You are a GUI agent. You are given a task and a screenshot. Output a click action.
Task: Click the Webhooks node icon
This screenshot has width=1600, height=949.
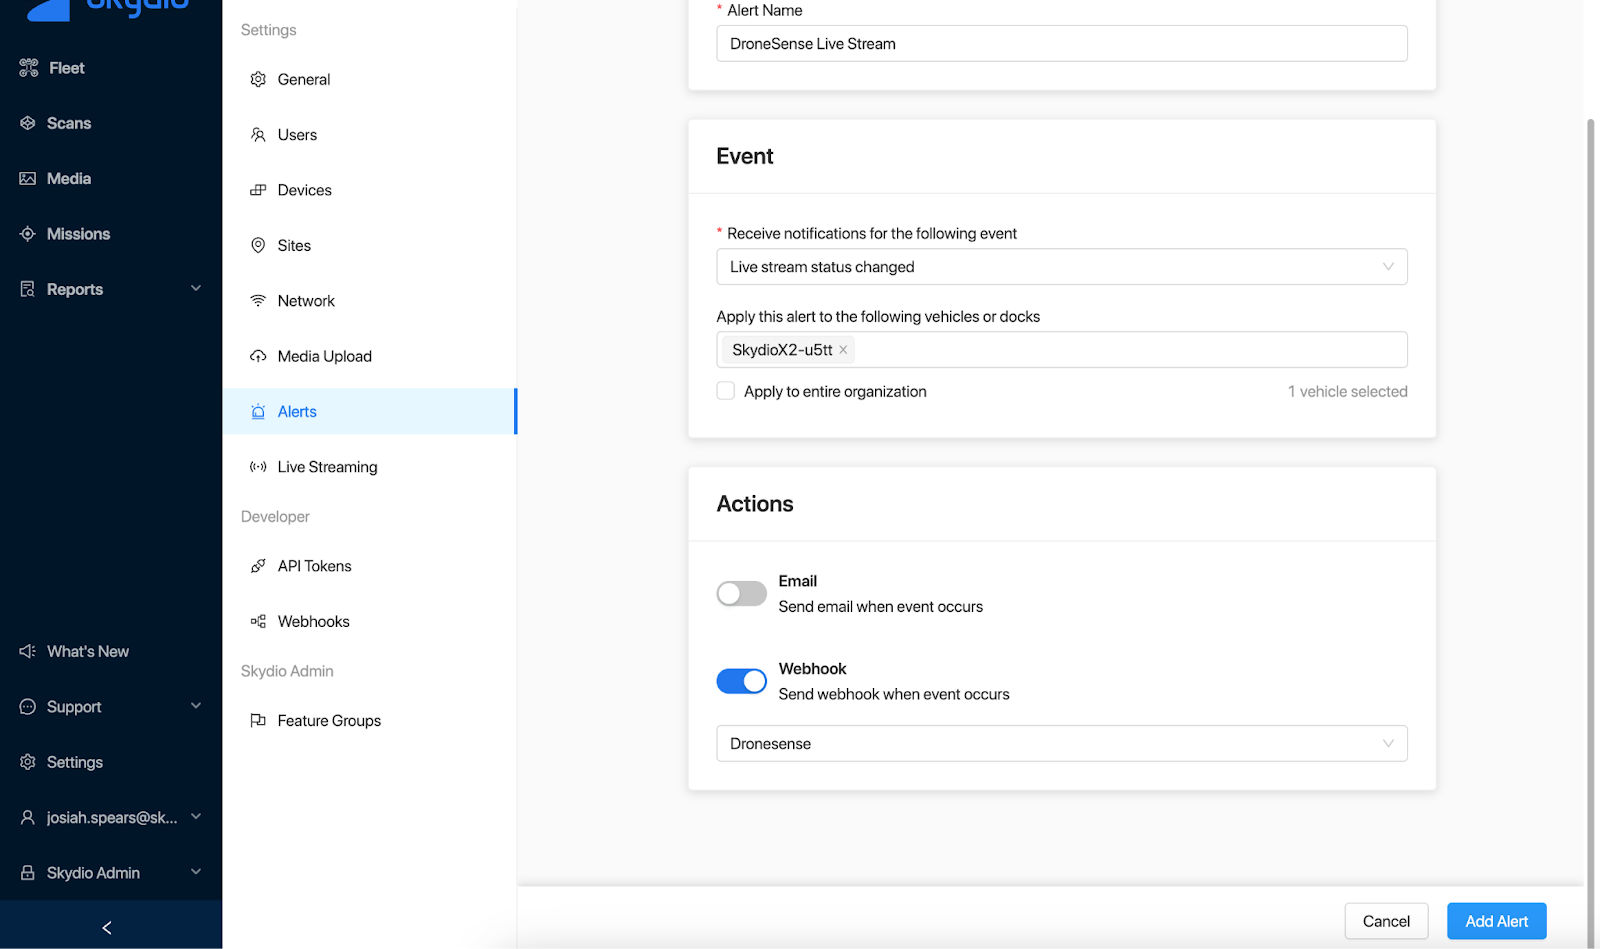(258, 621)
